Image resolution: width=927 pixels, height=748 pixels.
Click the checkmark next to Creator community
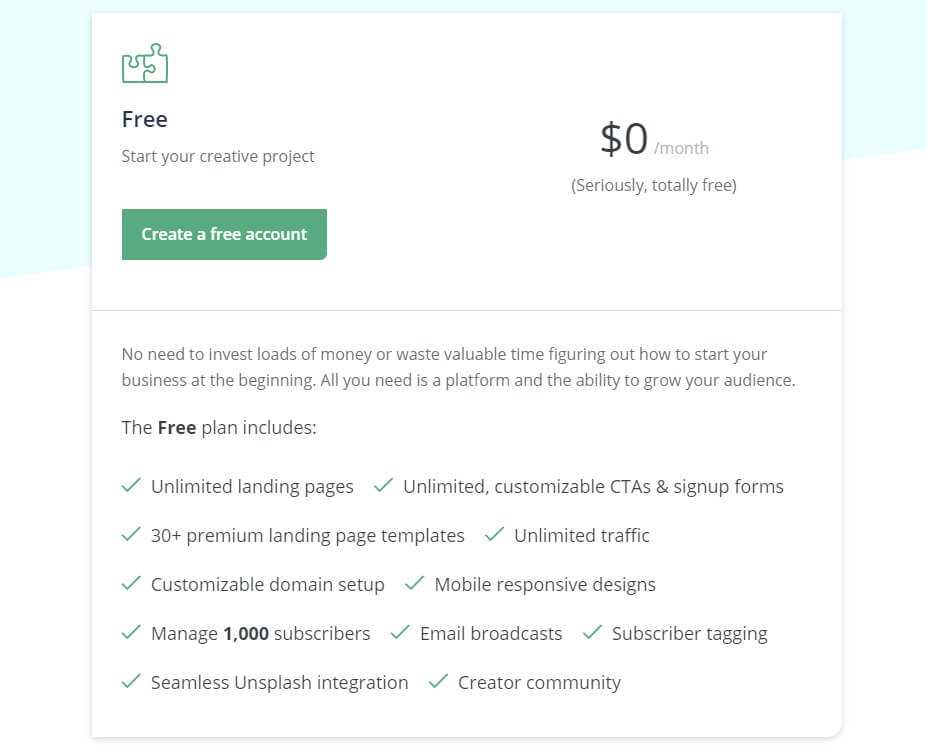(x=438, y=681)
